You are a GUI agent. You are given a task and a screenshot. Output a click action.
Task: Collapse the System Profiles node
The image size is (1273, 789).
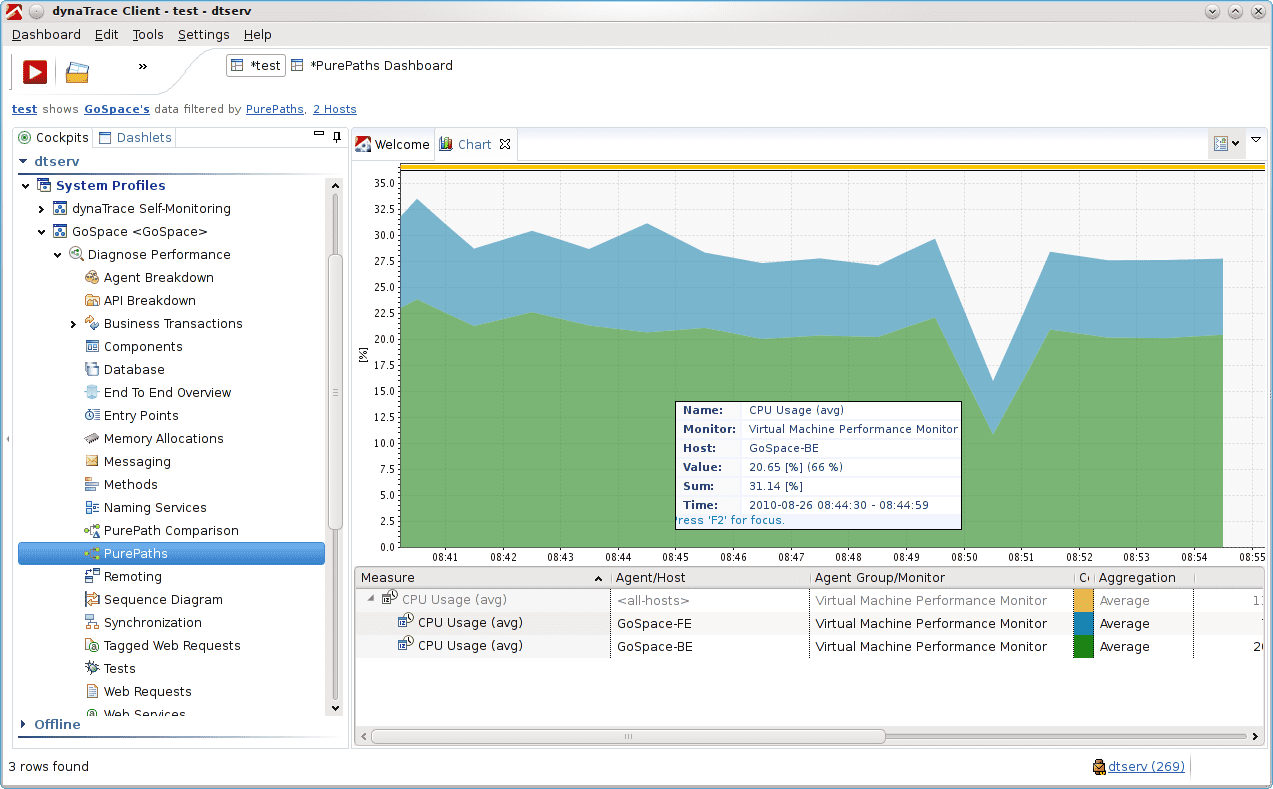coord(26,185)
